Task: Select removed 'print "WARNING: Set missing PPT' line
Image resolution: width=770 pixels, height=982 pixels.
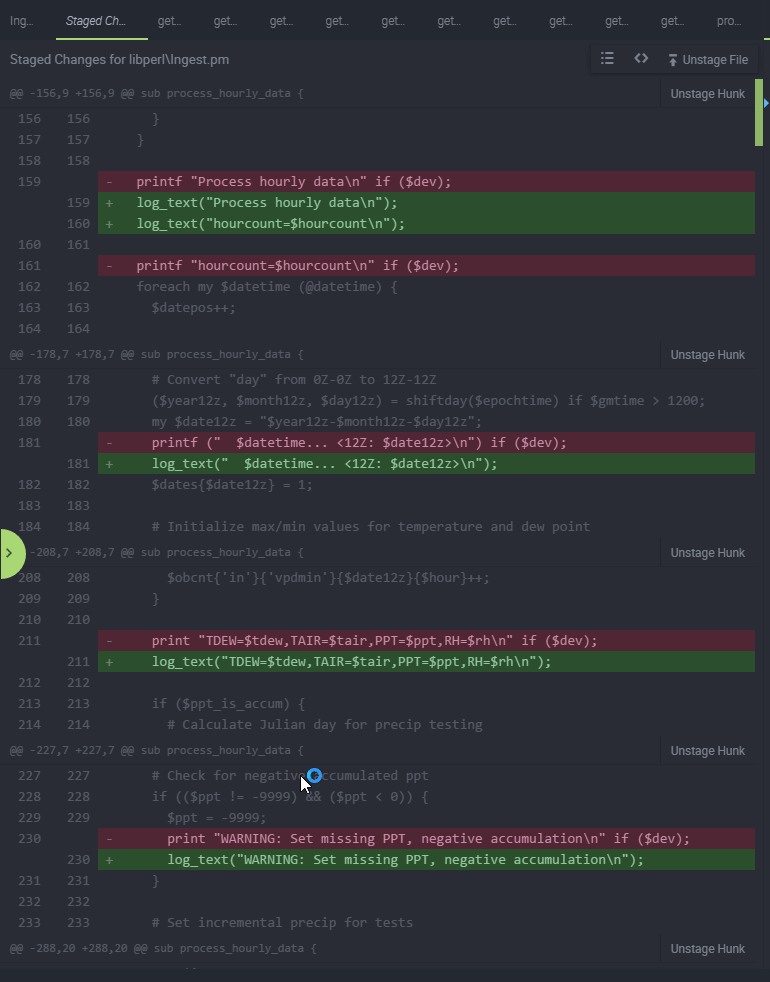Action: tap(426, 839)
